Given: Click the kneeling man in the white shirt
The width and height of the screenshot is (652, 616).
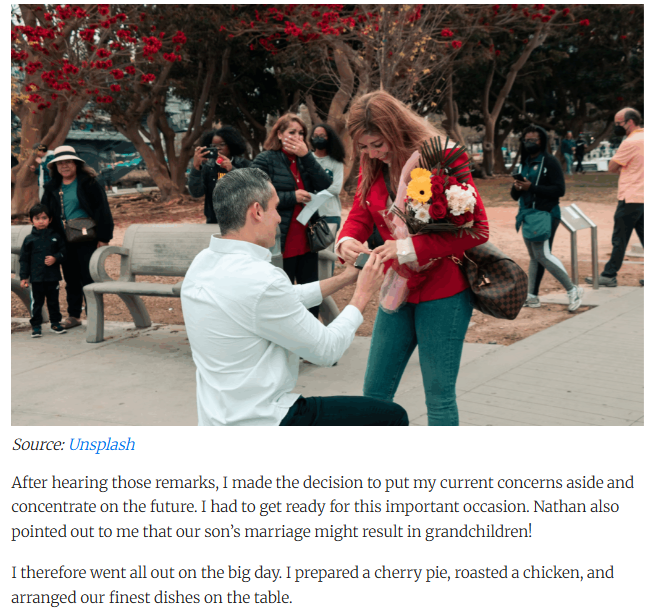Looking at the screenshot, I should coord(274,308).
